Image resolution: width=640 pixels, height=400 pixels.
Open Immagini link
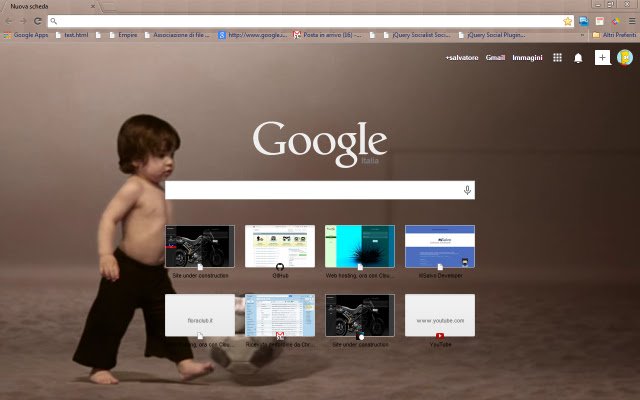[x=527, y=58]
